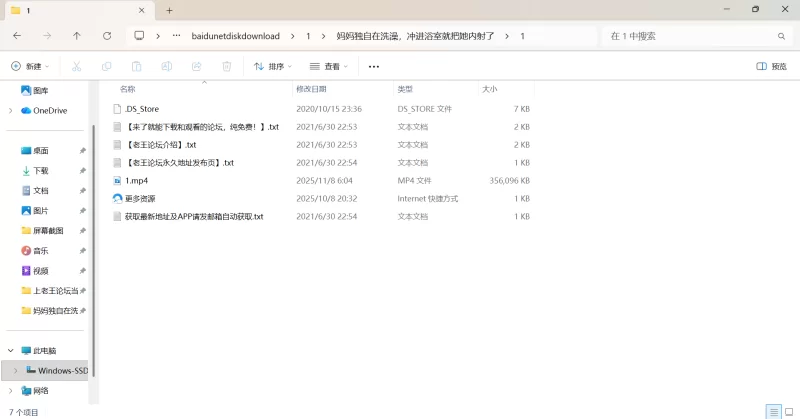Open a new tab with the plus button
800x419 pixels.
click(169, 10)
